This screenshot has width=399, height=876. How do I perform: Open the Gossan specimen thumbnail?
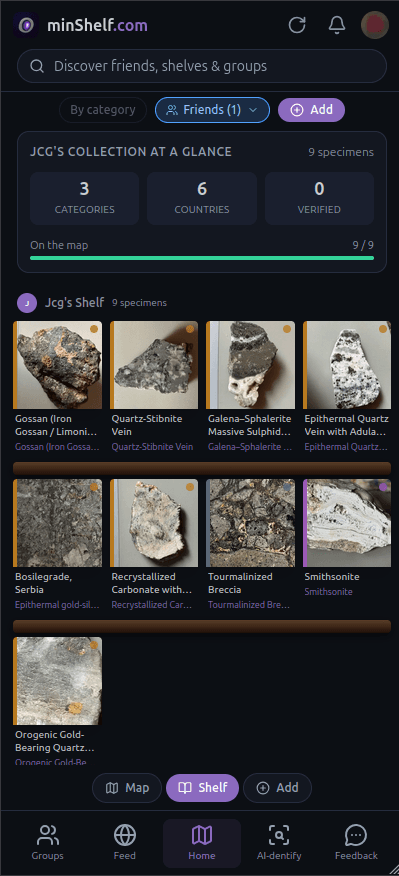click(x=58, y=365)
